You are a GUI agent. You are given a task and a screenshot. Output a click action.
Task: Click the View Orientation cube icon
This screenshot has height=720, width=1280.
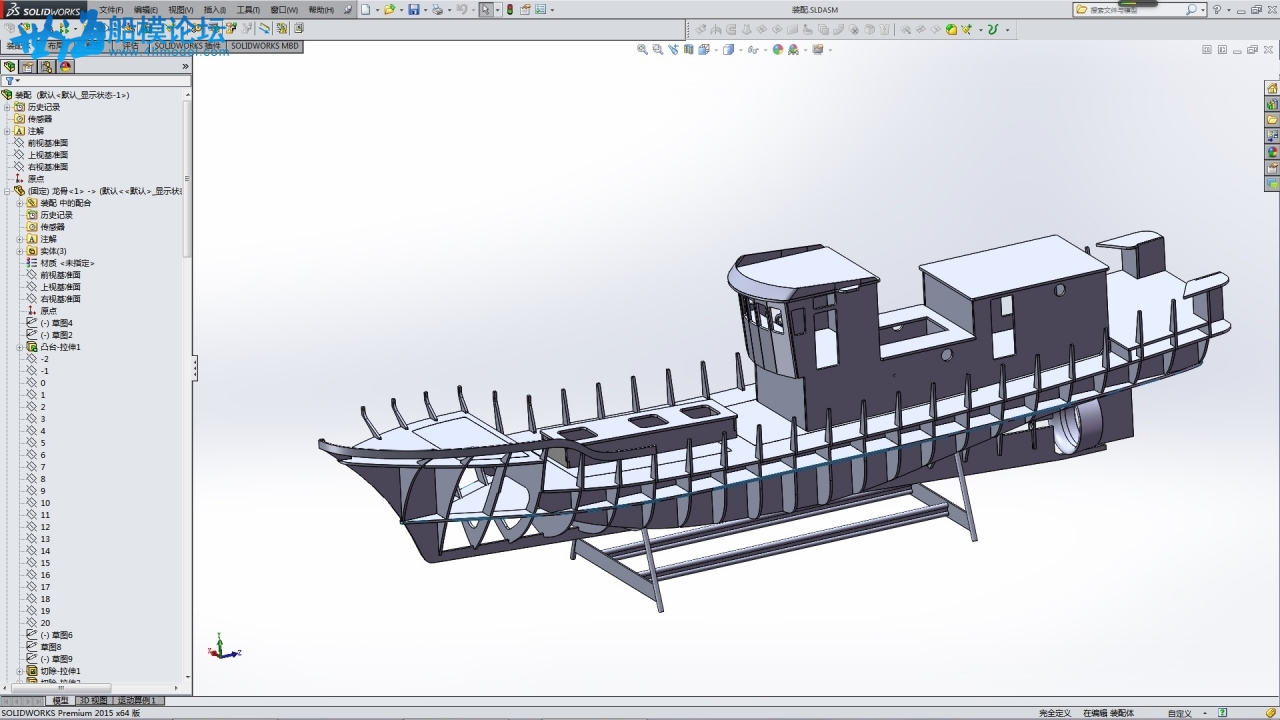[704, 49]
